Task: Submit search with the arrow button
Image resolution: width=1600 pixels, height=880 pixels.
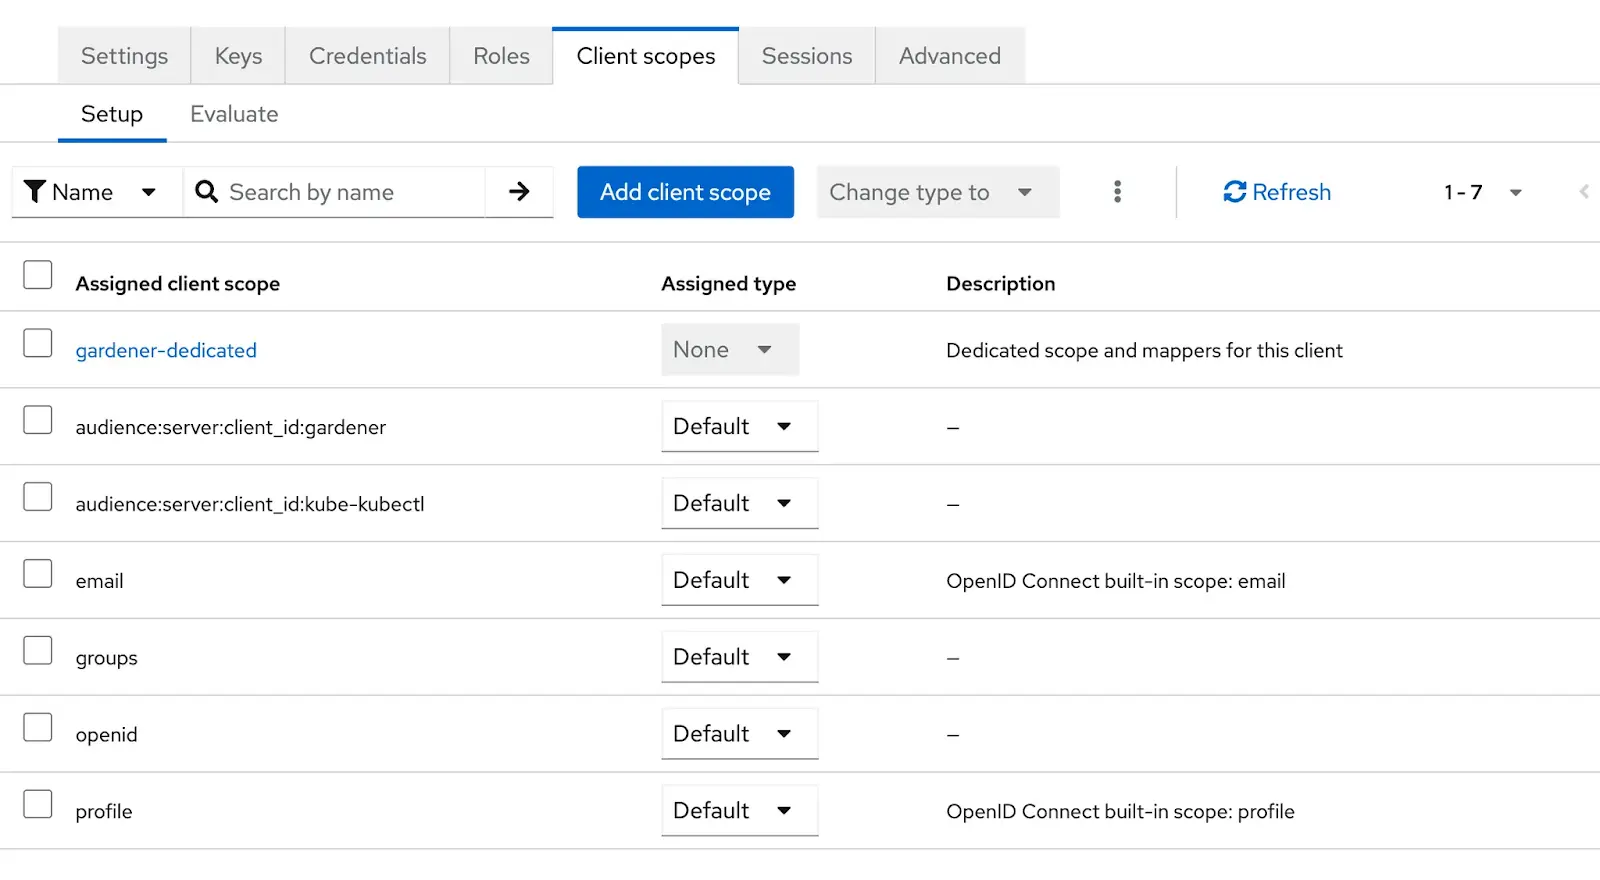Action: [519, 191]
